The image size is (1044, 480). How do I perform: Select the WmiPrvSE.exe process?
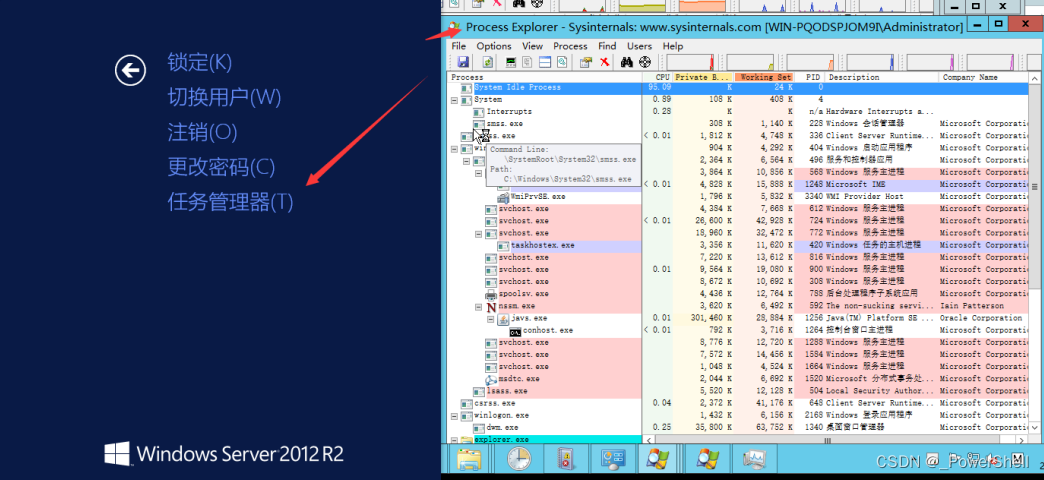pyautogui.click(x=538, y=196)
